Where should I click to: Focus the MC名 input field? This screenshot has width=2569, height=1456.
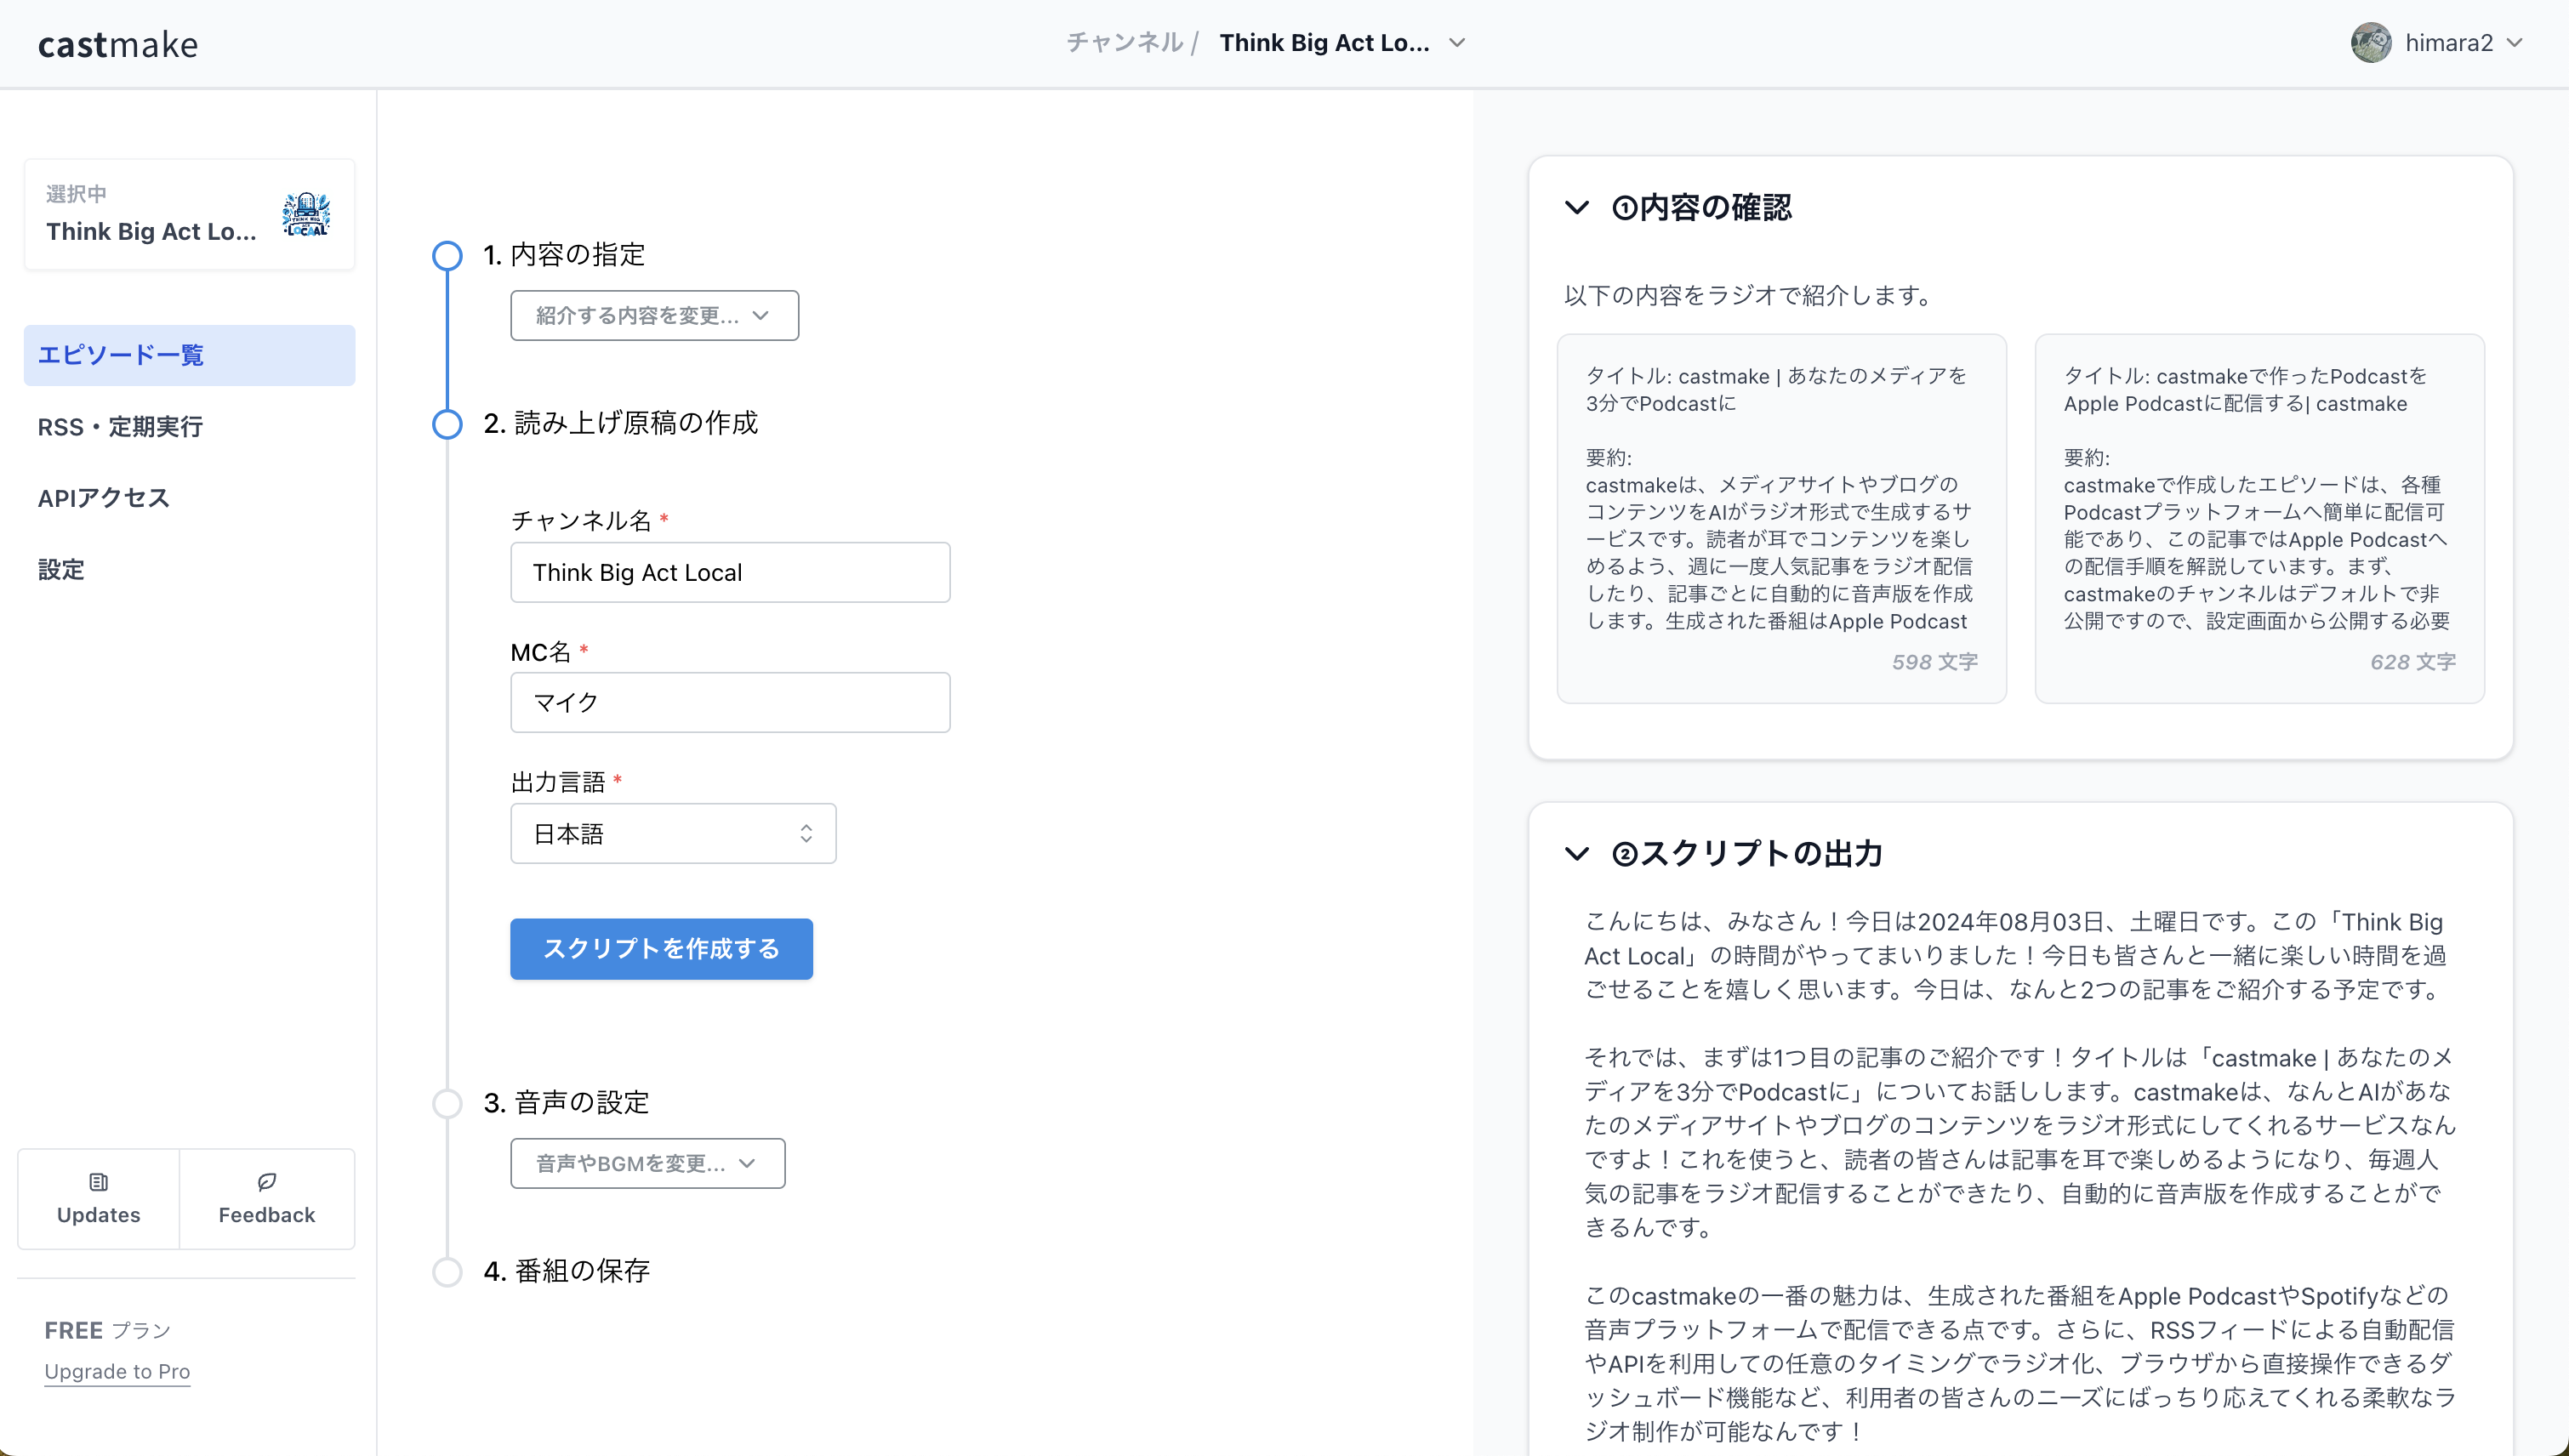coord(730,702)
